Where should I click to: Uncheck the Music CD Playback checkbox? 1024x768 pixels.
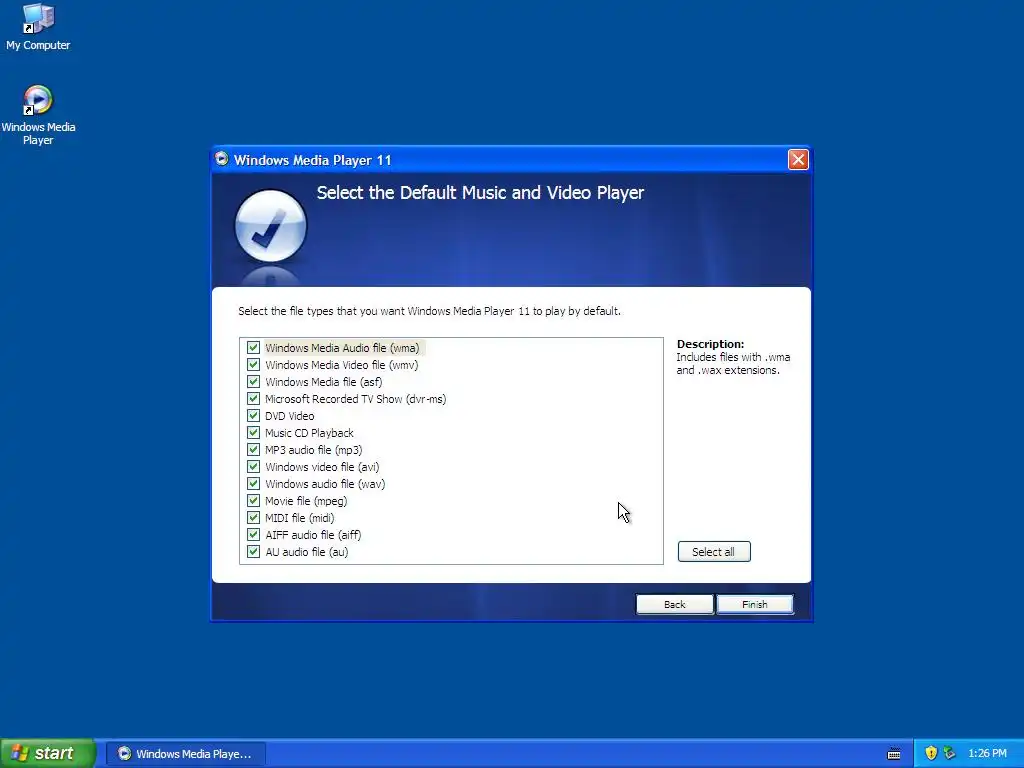coord(253,432)
